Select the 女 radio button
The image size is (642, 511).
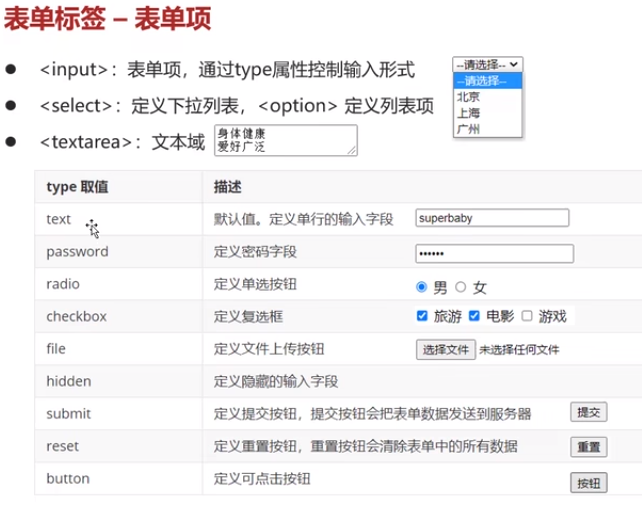point(461,287)
